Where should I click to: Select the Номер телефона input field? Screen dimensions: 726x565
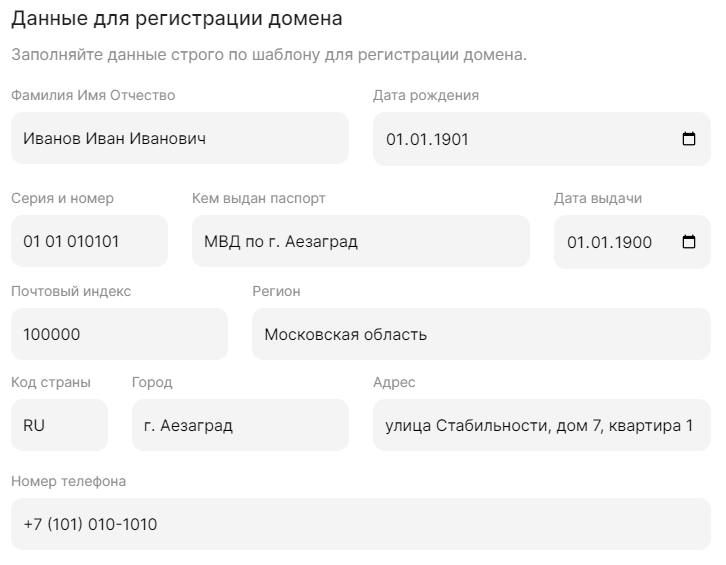coord(360,524)
